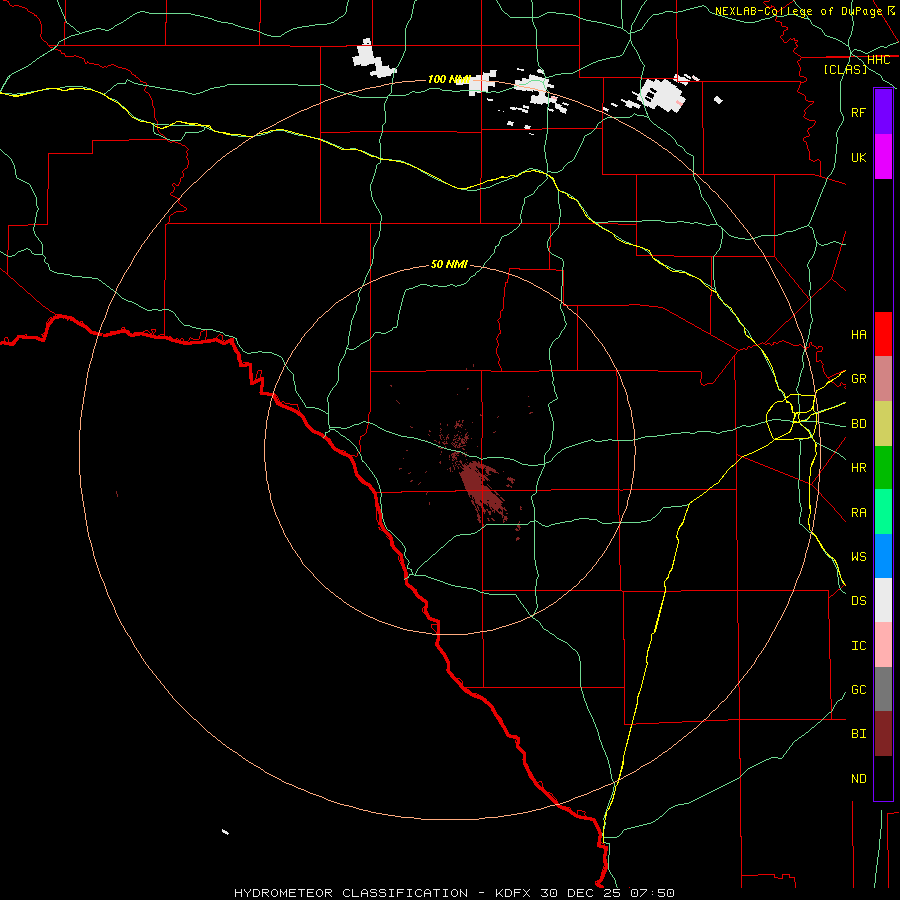Click the dry snow echo with pink spot
900x900 pixels.
[x=662, y=95]
